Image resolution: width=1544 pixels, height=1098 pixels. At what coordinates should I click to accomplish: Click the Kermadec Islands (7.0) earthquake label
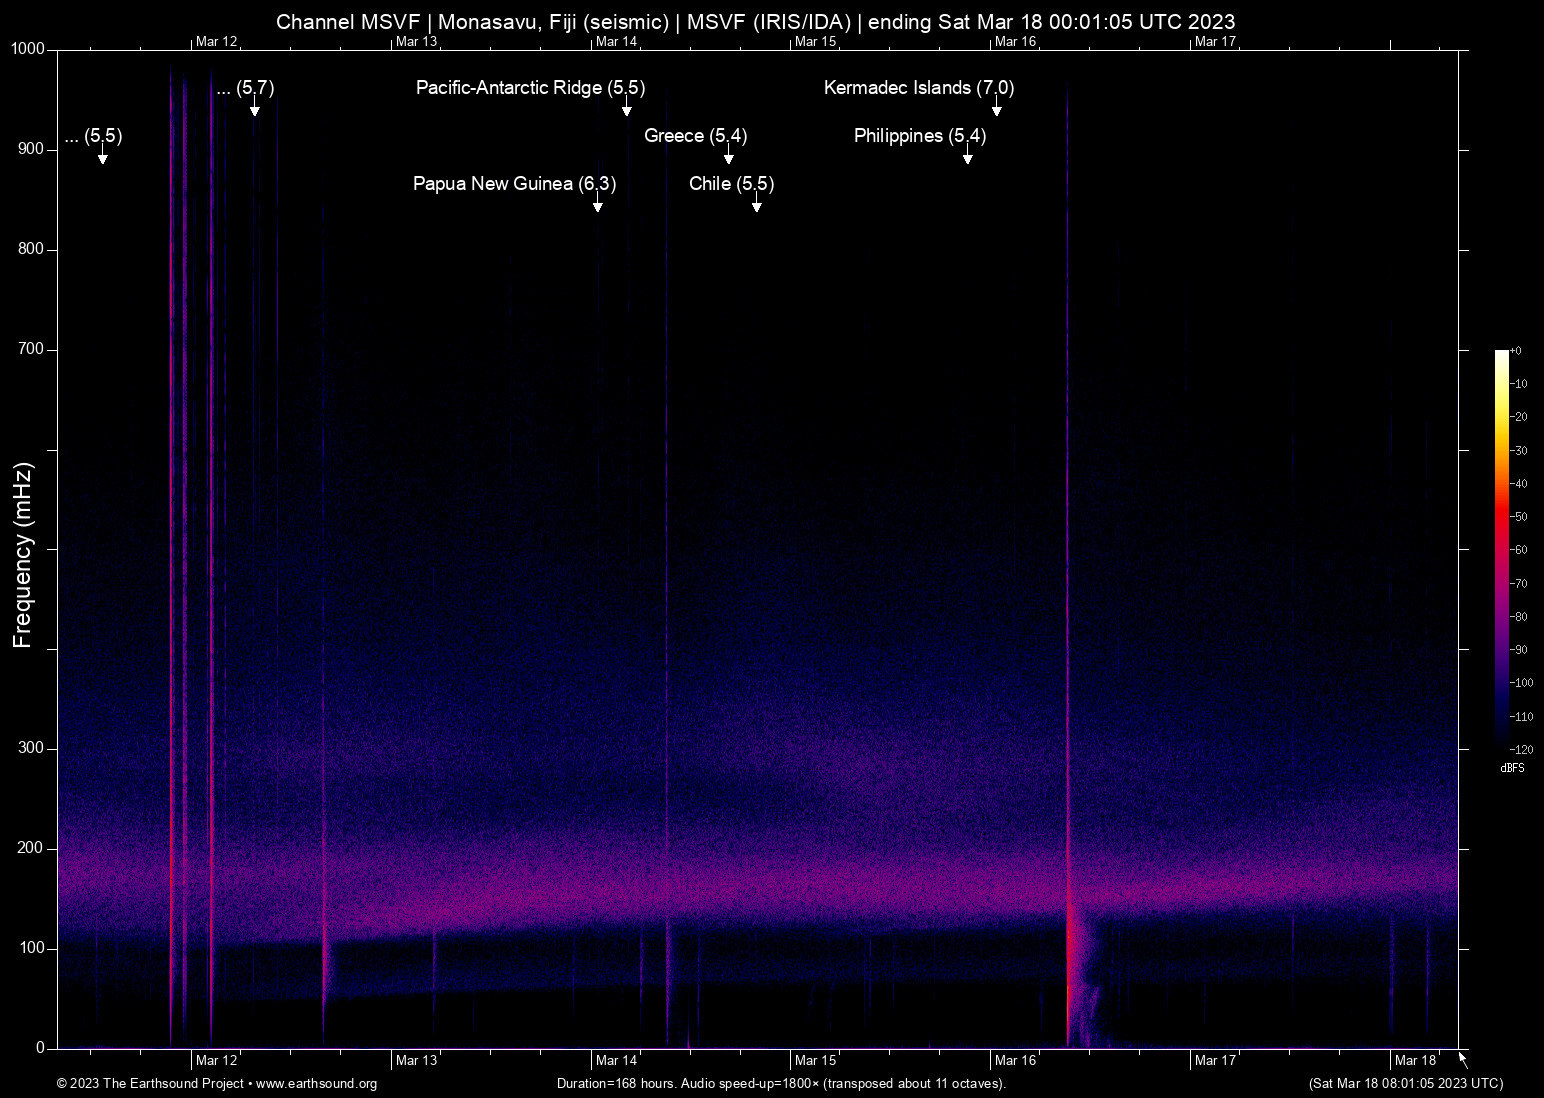[x=919, y=88]
